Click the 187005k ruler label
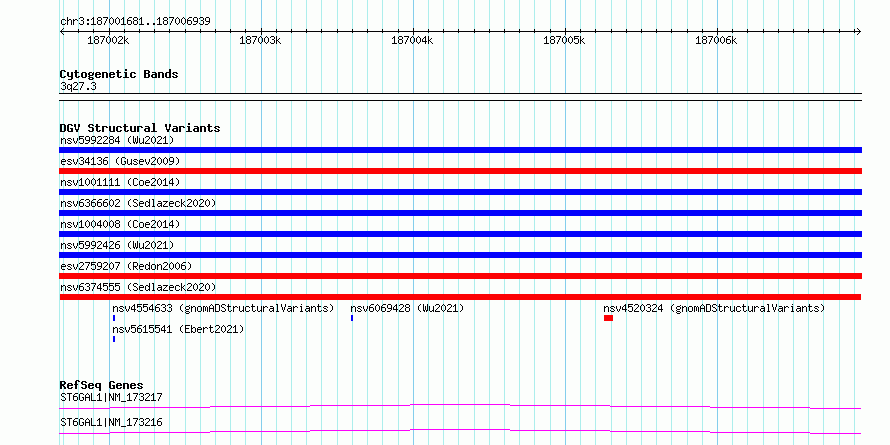 point(565,40)
